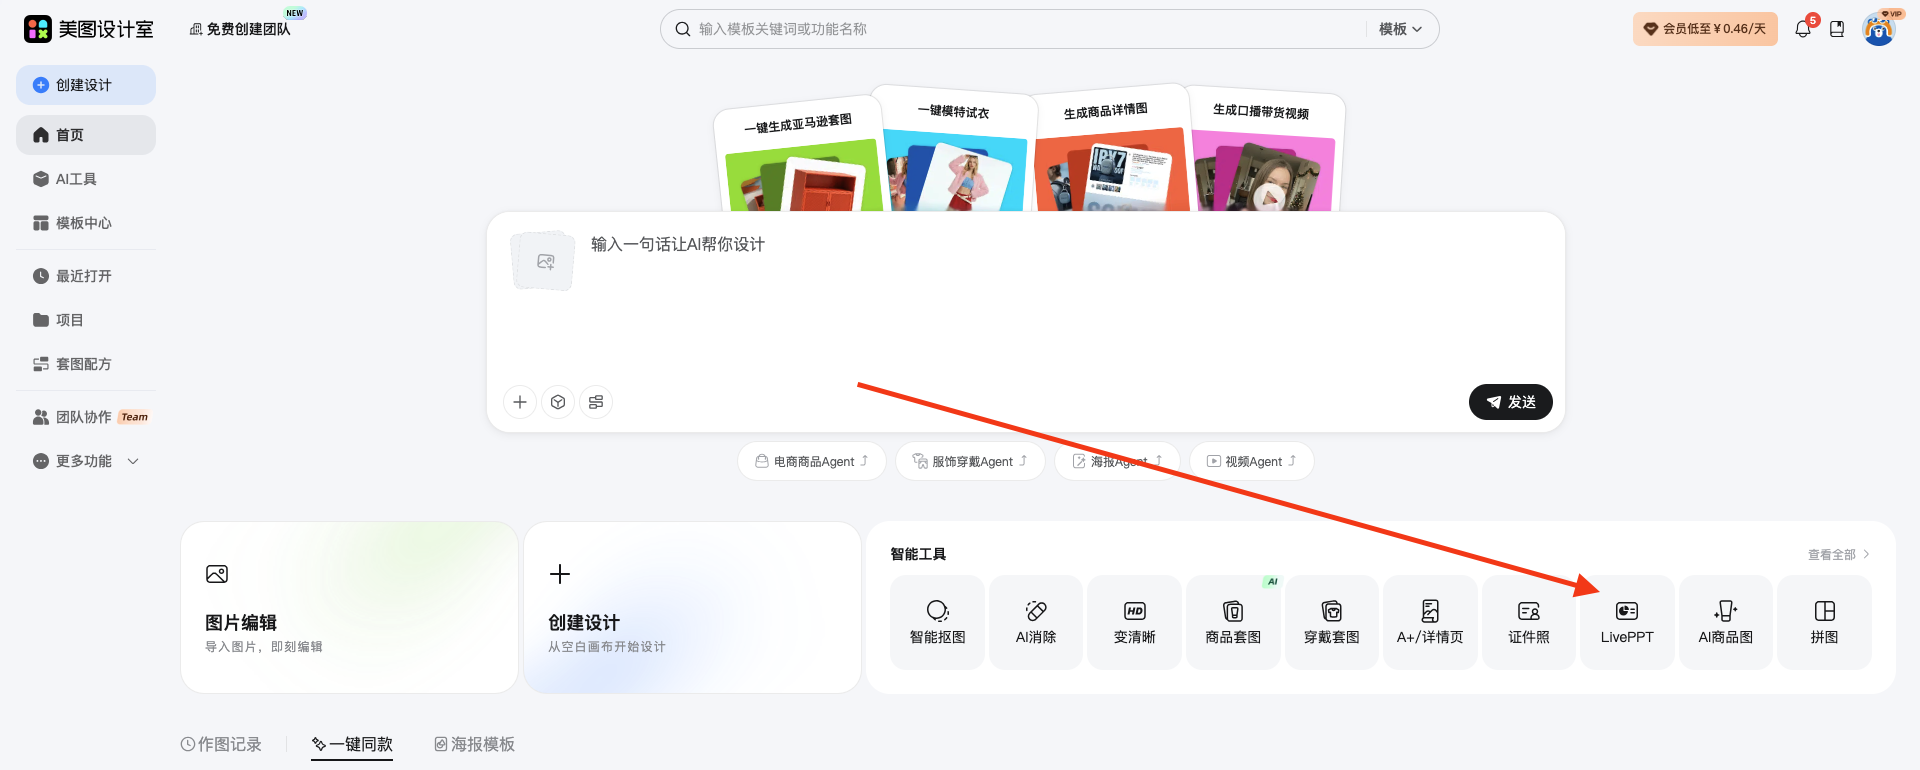Image resolution: width=1920 pixels, height=770 pixels.
Task: Select the 服饰穿戴Agent chip
Action: click(x=970, y=461)
